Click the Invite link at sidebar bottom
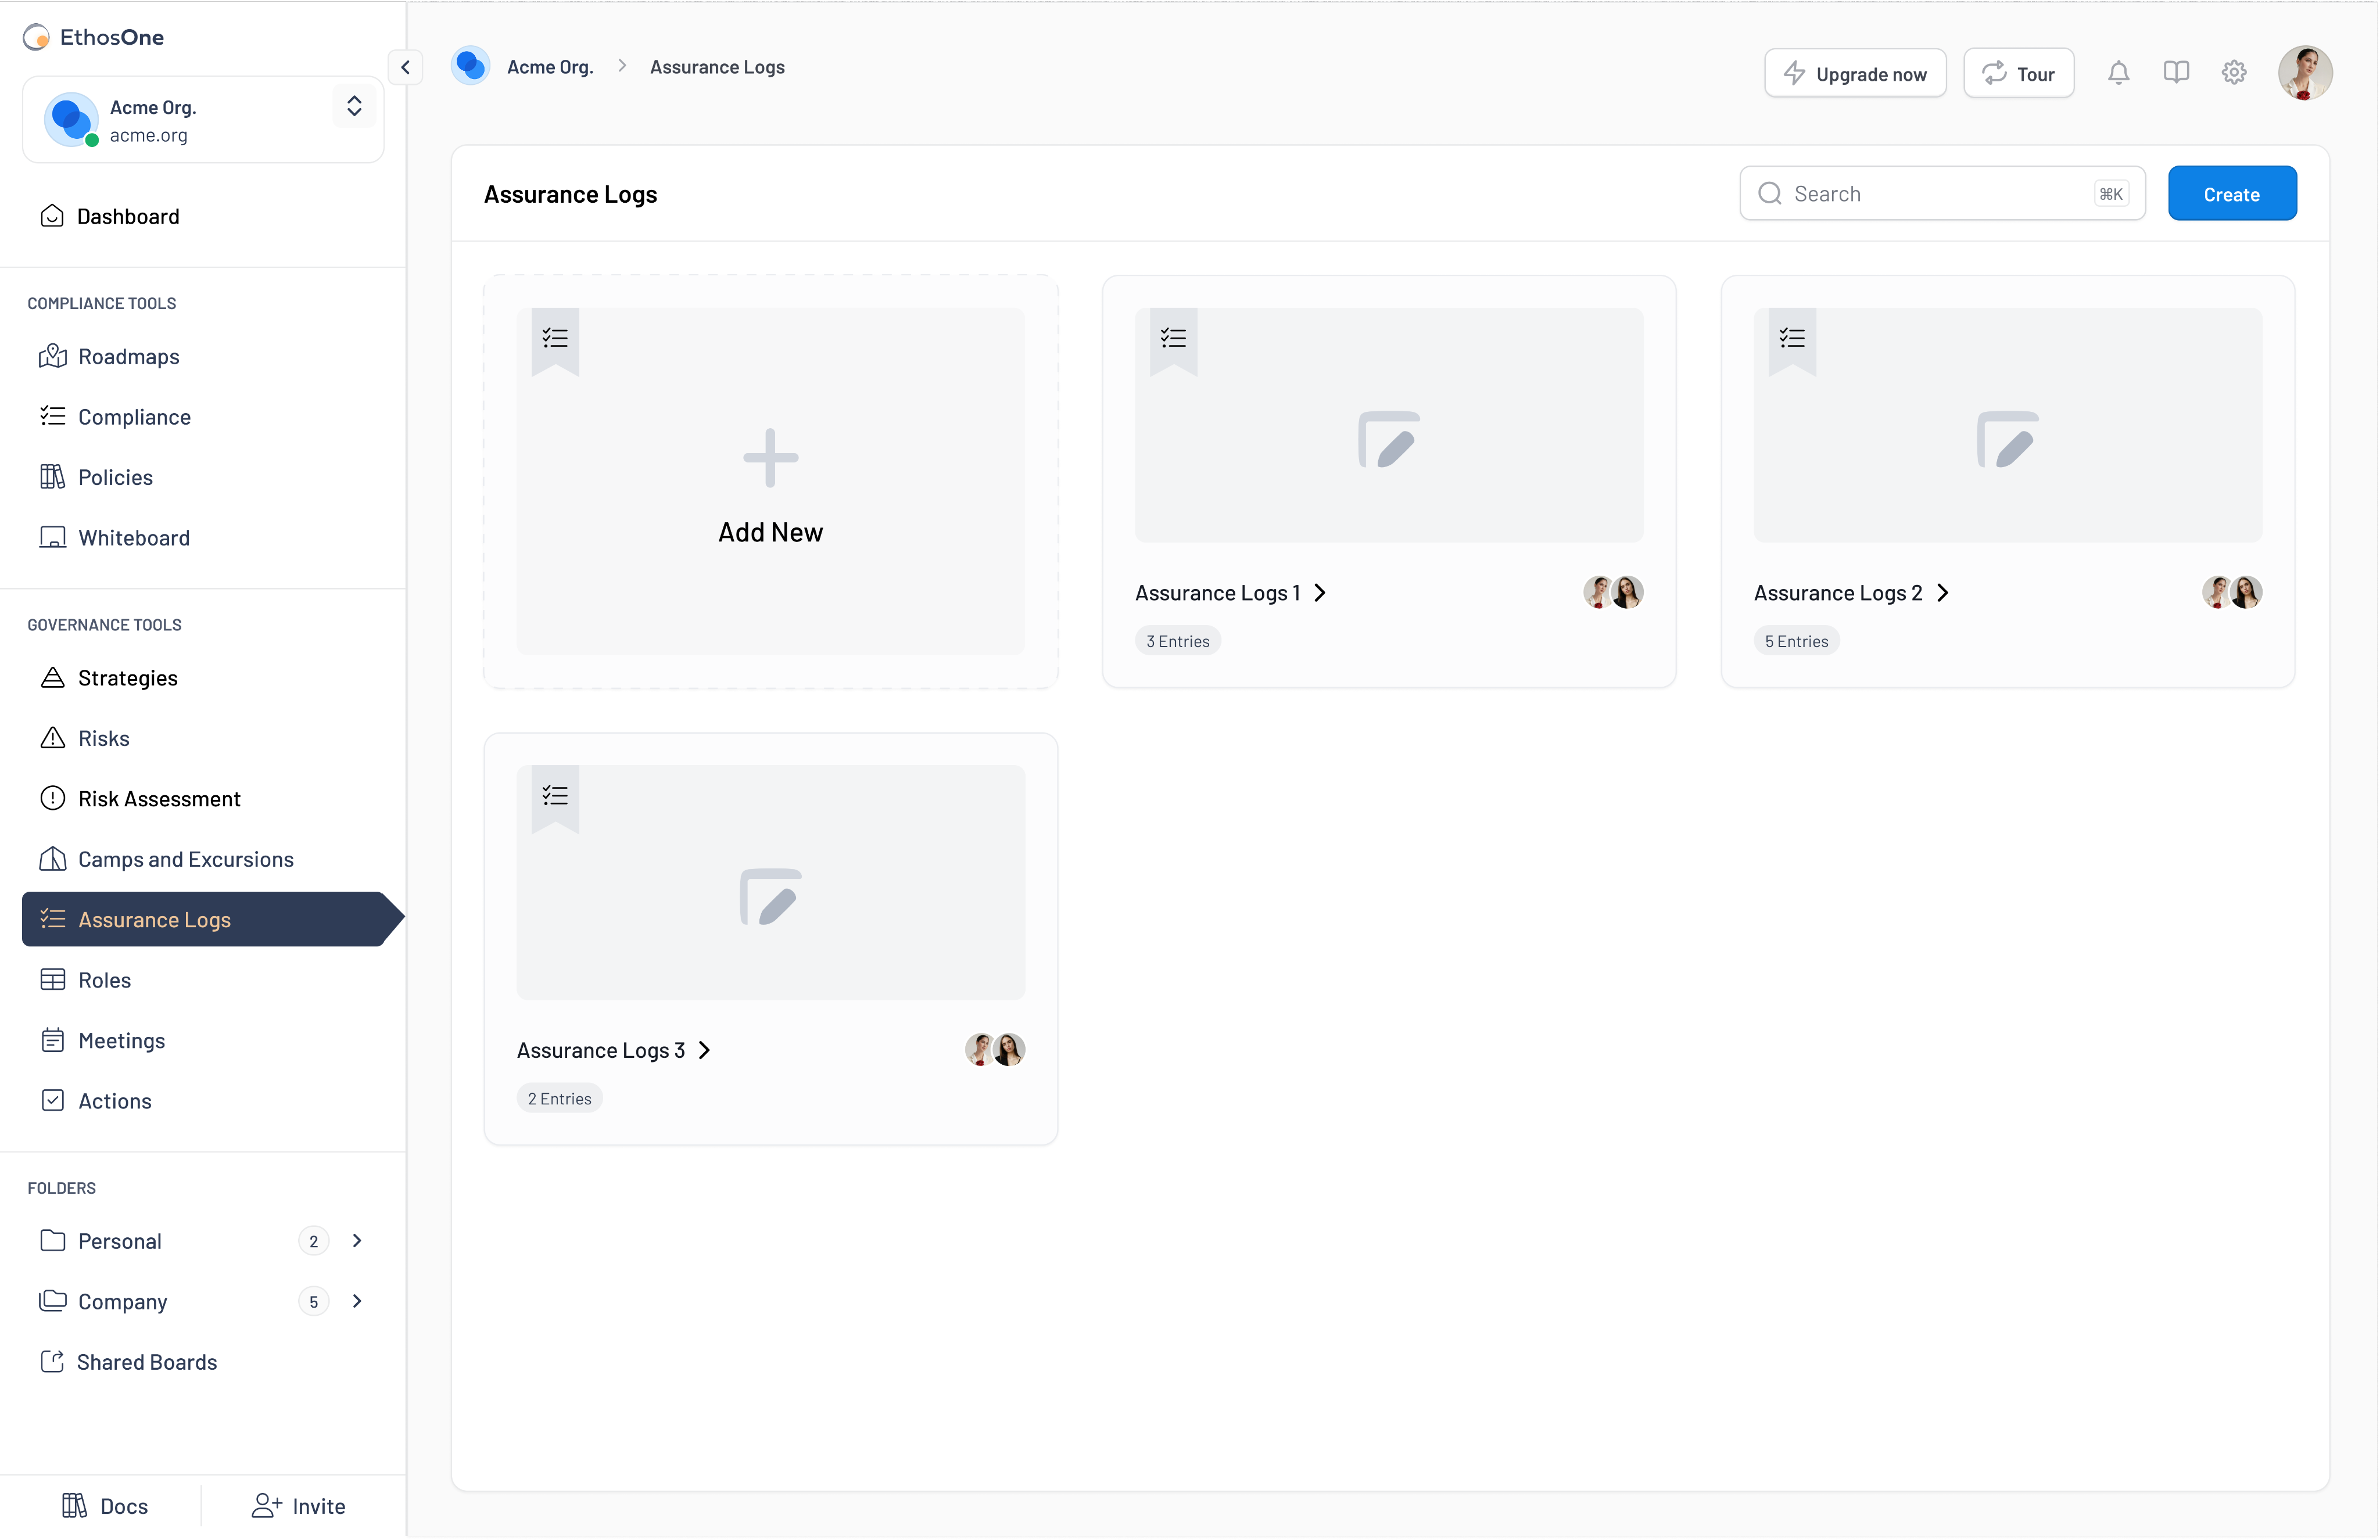Image resolution: width=2380 pixels, height=1540 pixels. point(298,1506)
